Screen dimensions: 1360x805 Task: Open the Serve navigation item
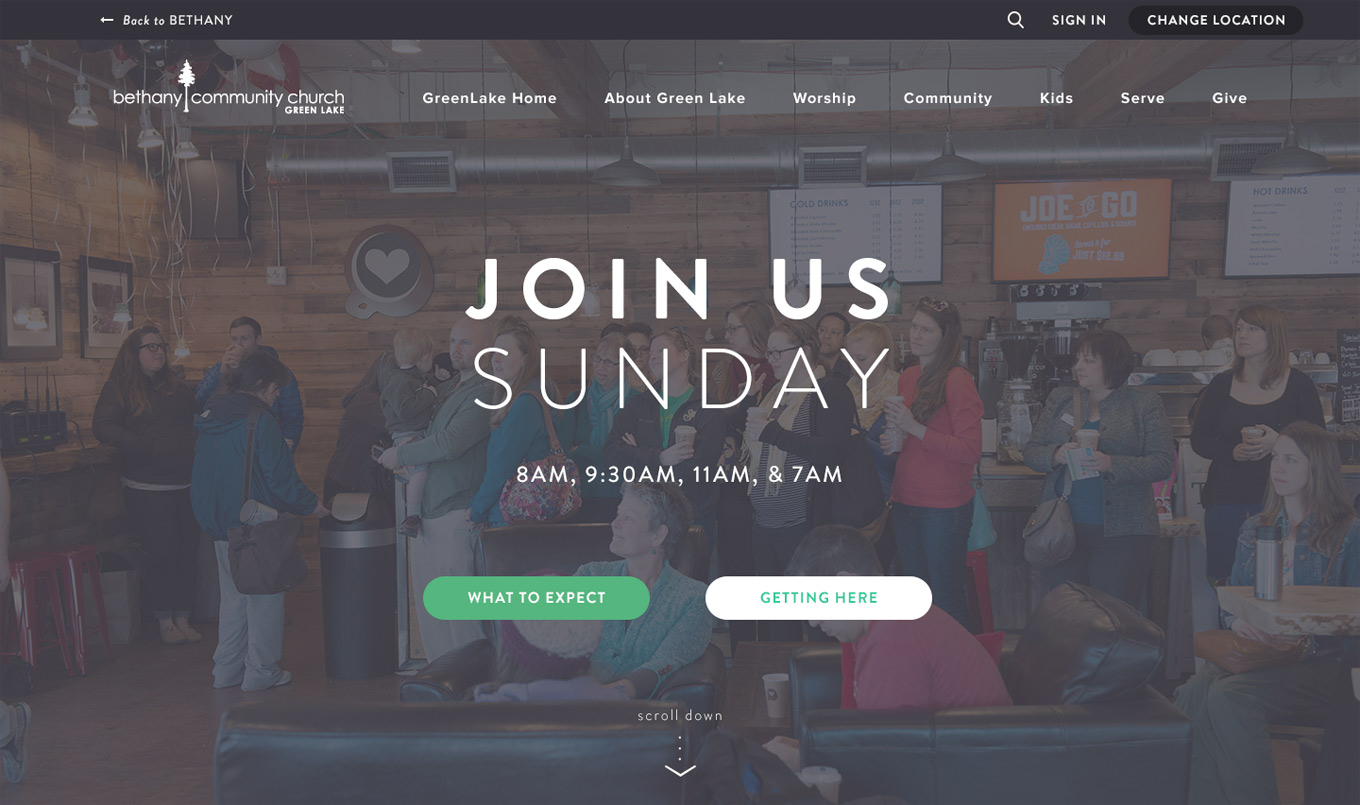(x=1143, y=98)
